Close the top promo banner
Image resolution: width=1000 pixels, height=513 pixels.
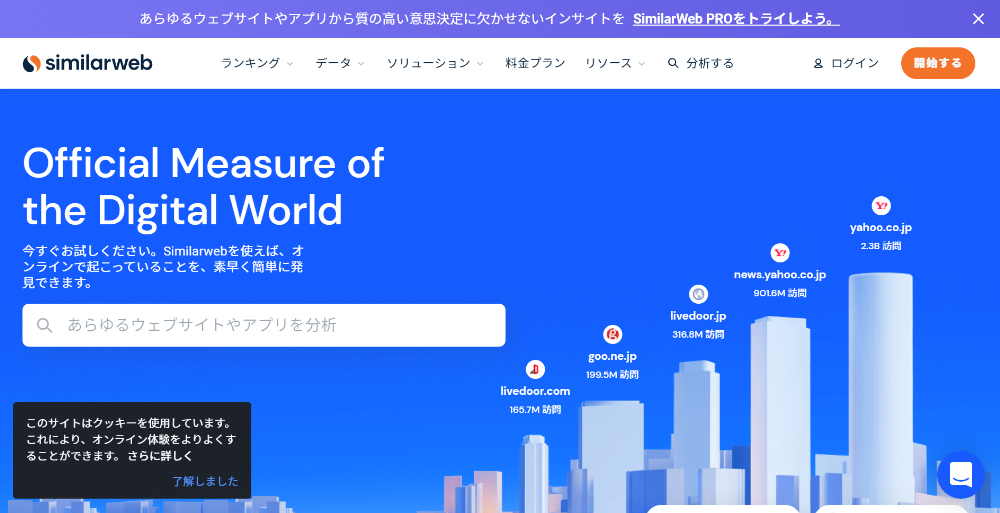coord(978,19)
